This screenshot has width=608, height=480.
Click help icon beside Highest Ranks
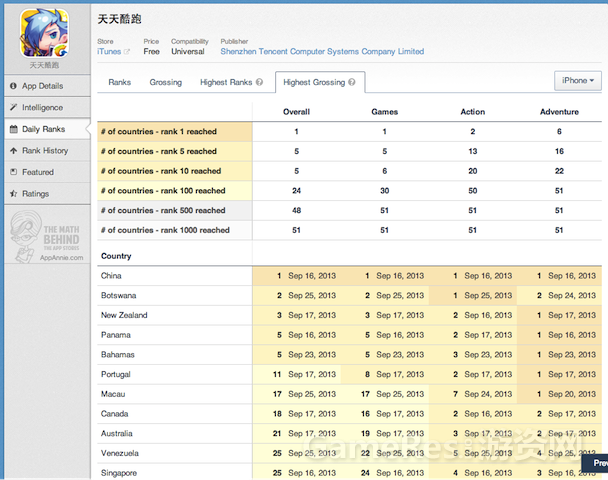[259, 82]
